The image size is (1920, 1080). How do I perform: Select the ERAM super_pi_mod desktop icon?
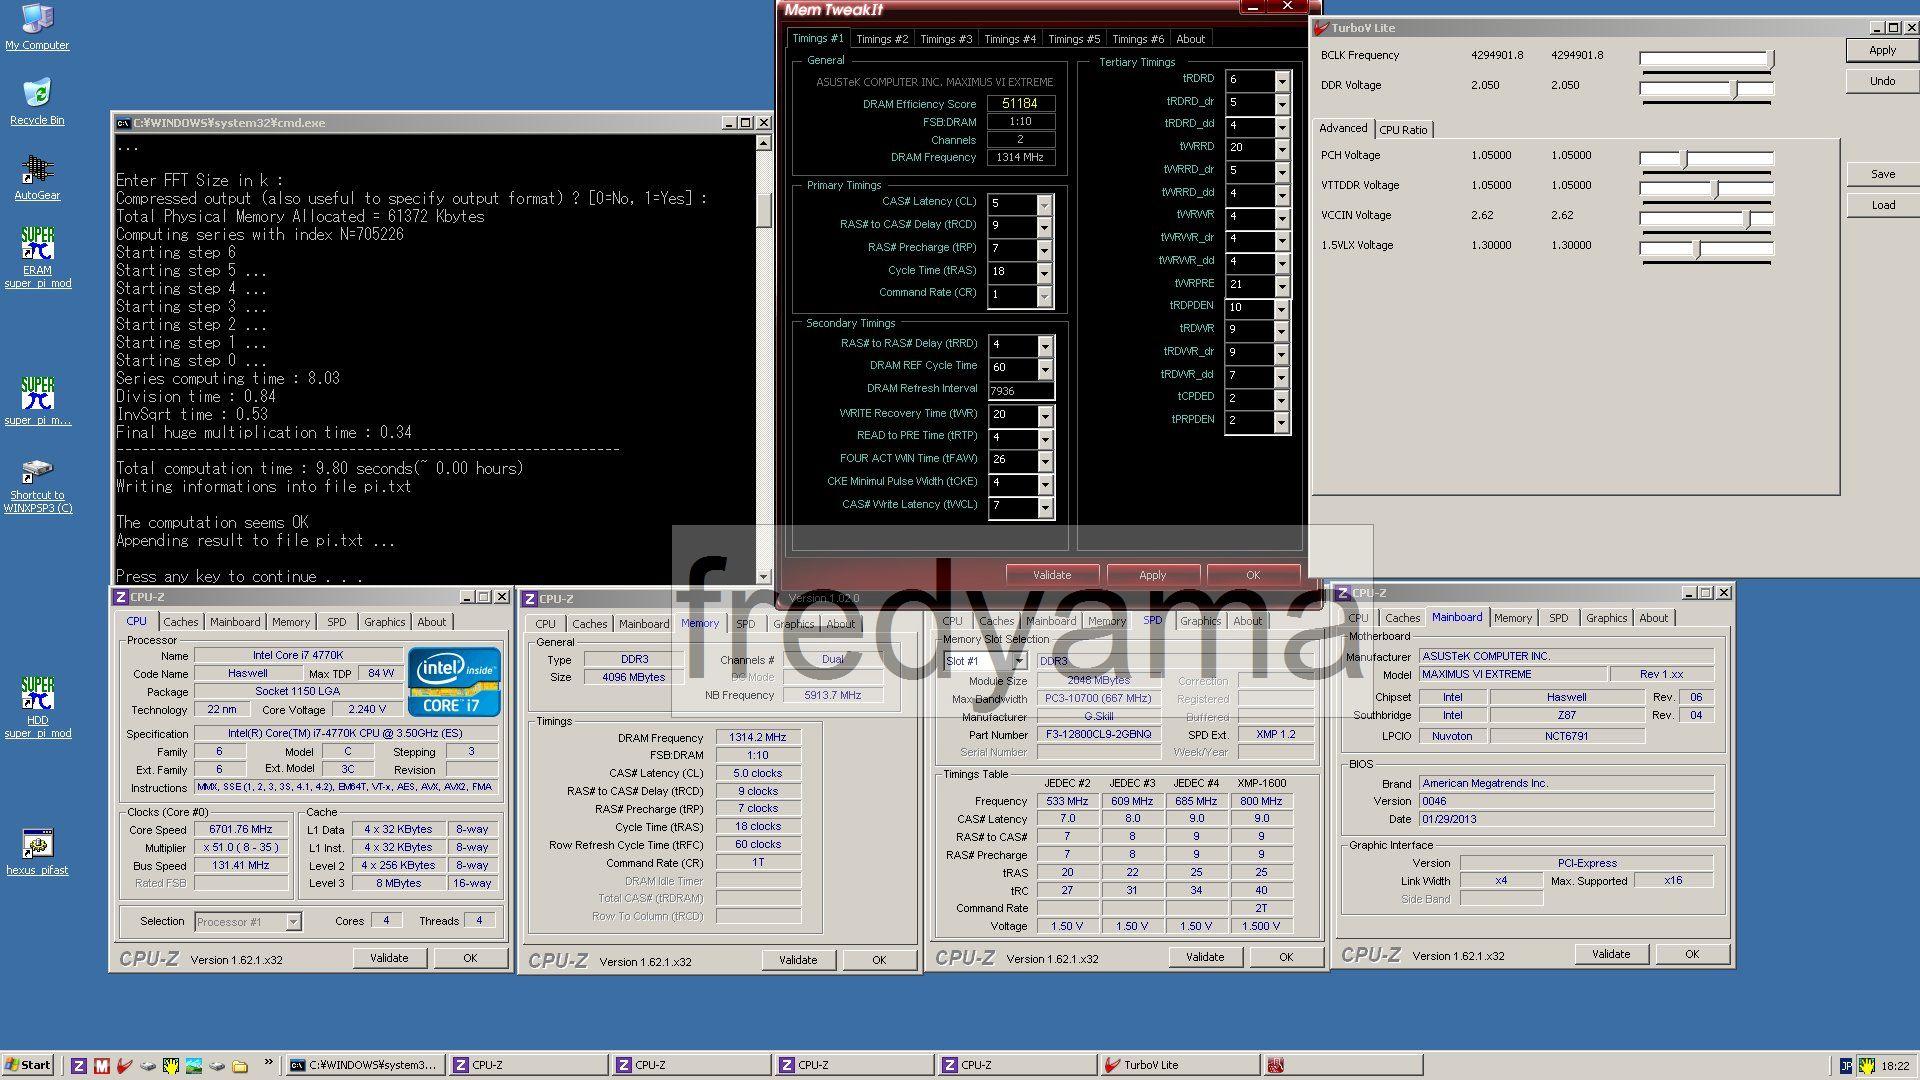coord(37,257)
